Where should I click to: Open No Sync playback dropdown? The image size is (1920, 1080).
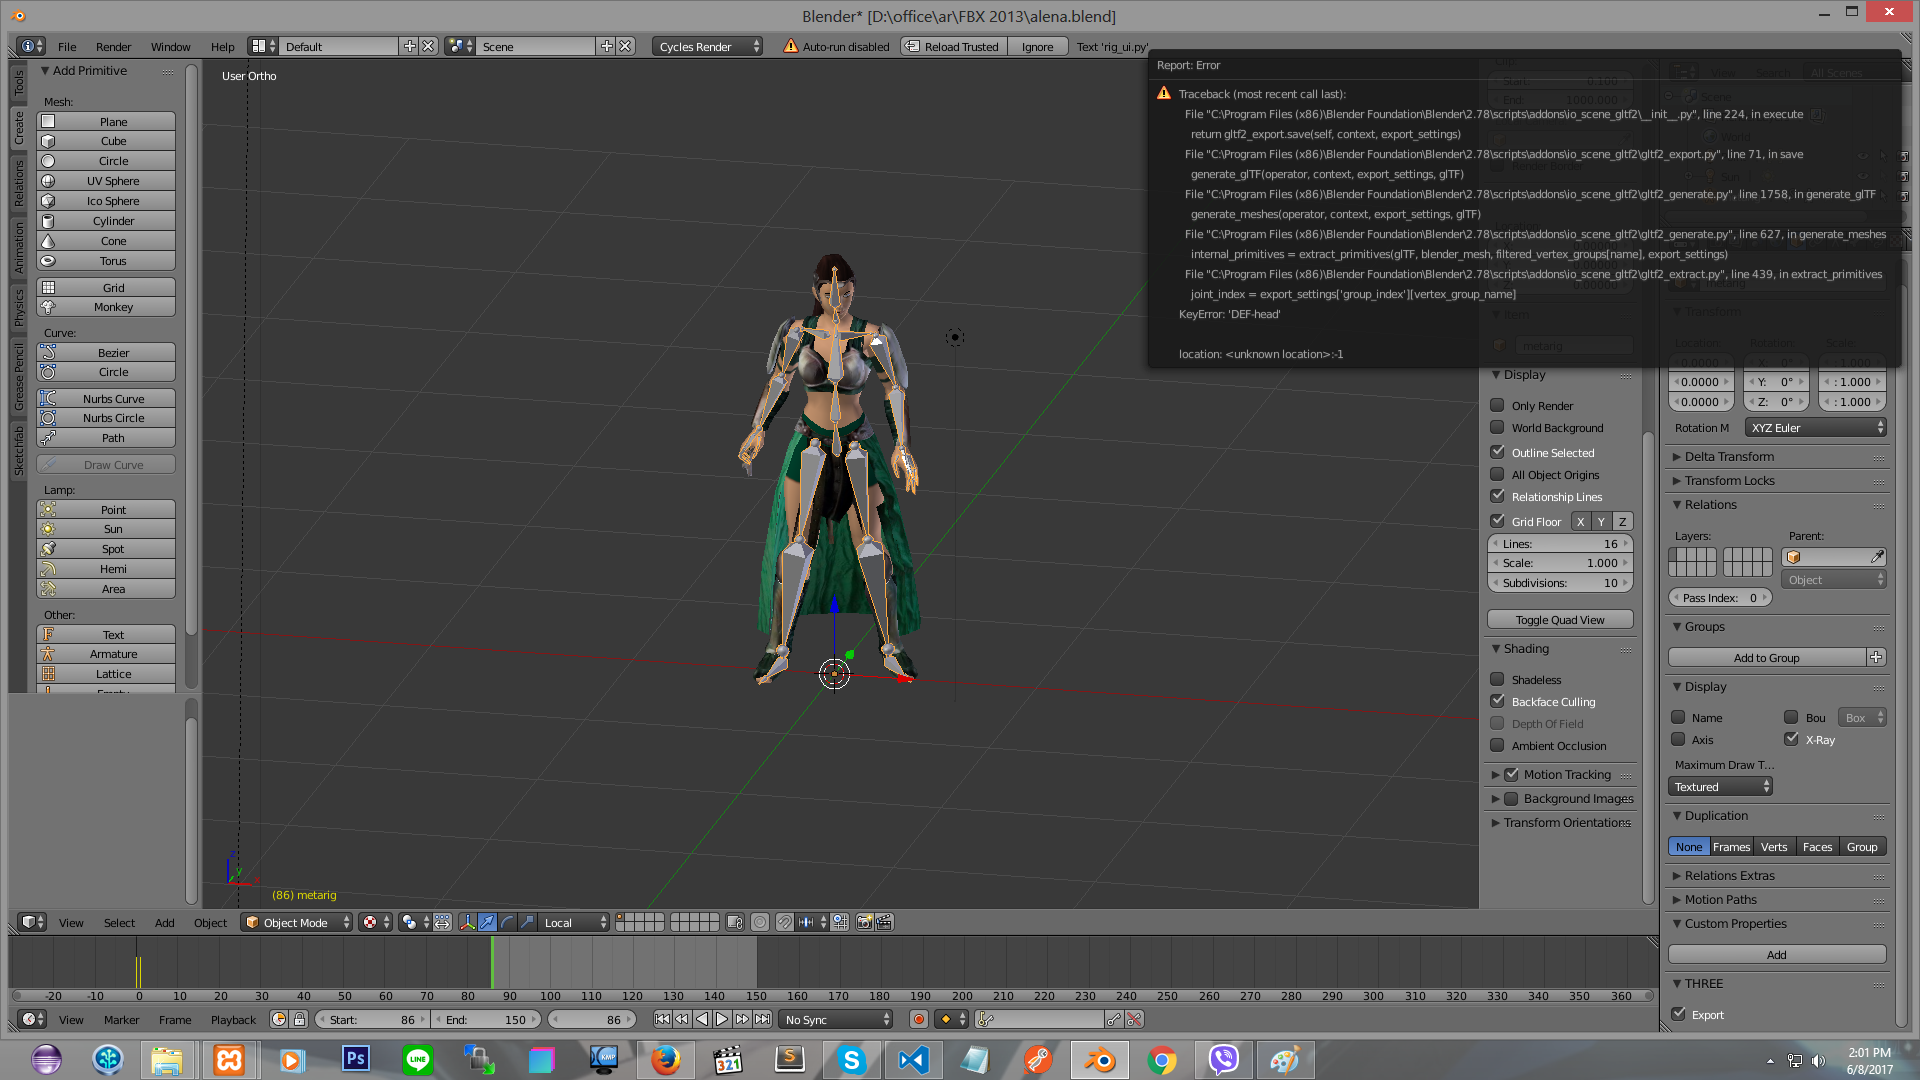click(836, 1019)
